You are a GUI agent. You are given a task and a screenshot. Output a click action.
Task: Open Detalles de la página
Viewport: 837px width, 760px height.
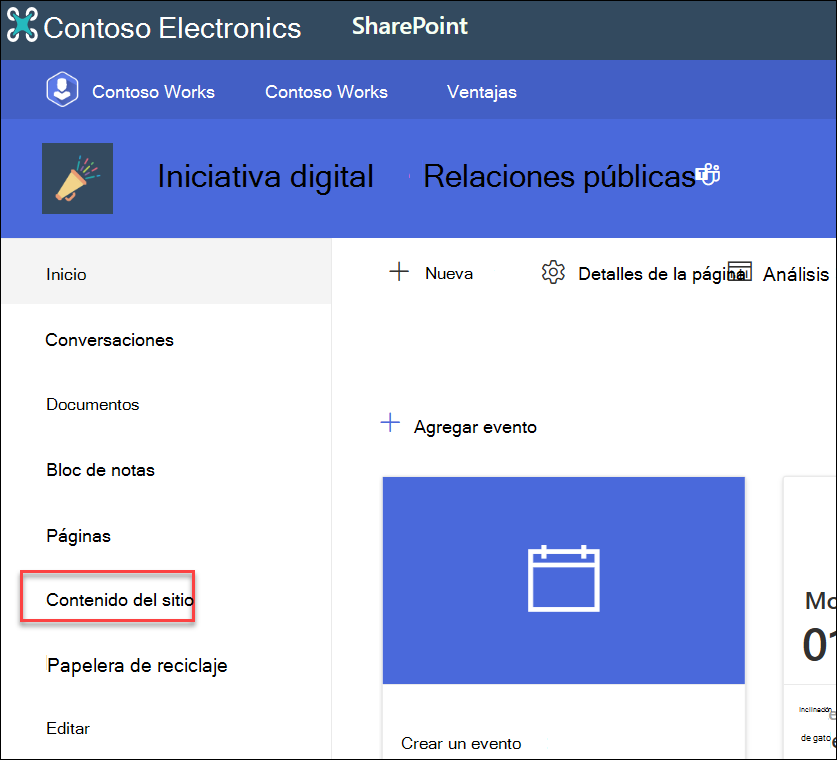tap(643, 273)
